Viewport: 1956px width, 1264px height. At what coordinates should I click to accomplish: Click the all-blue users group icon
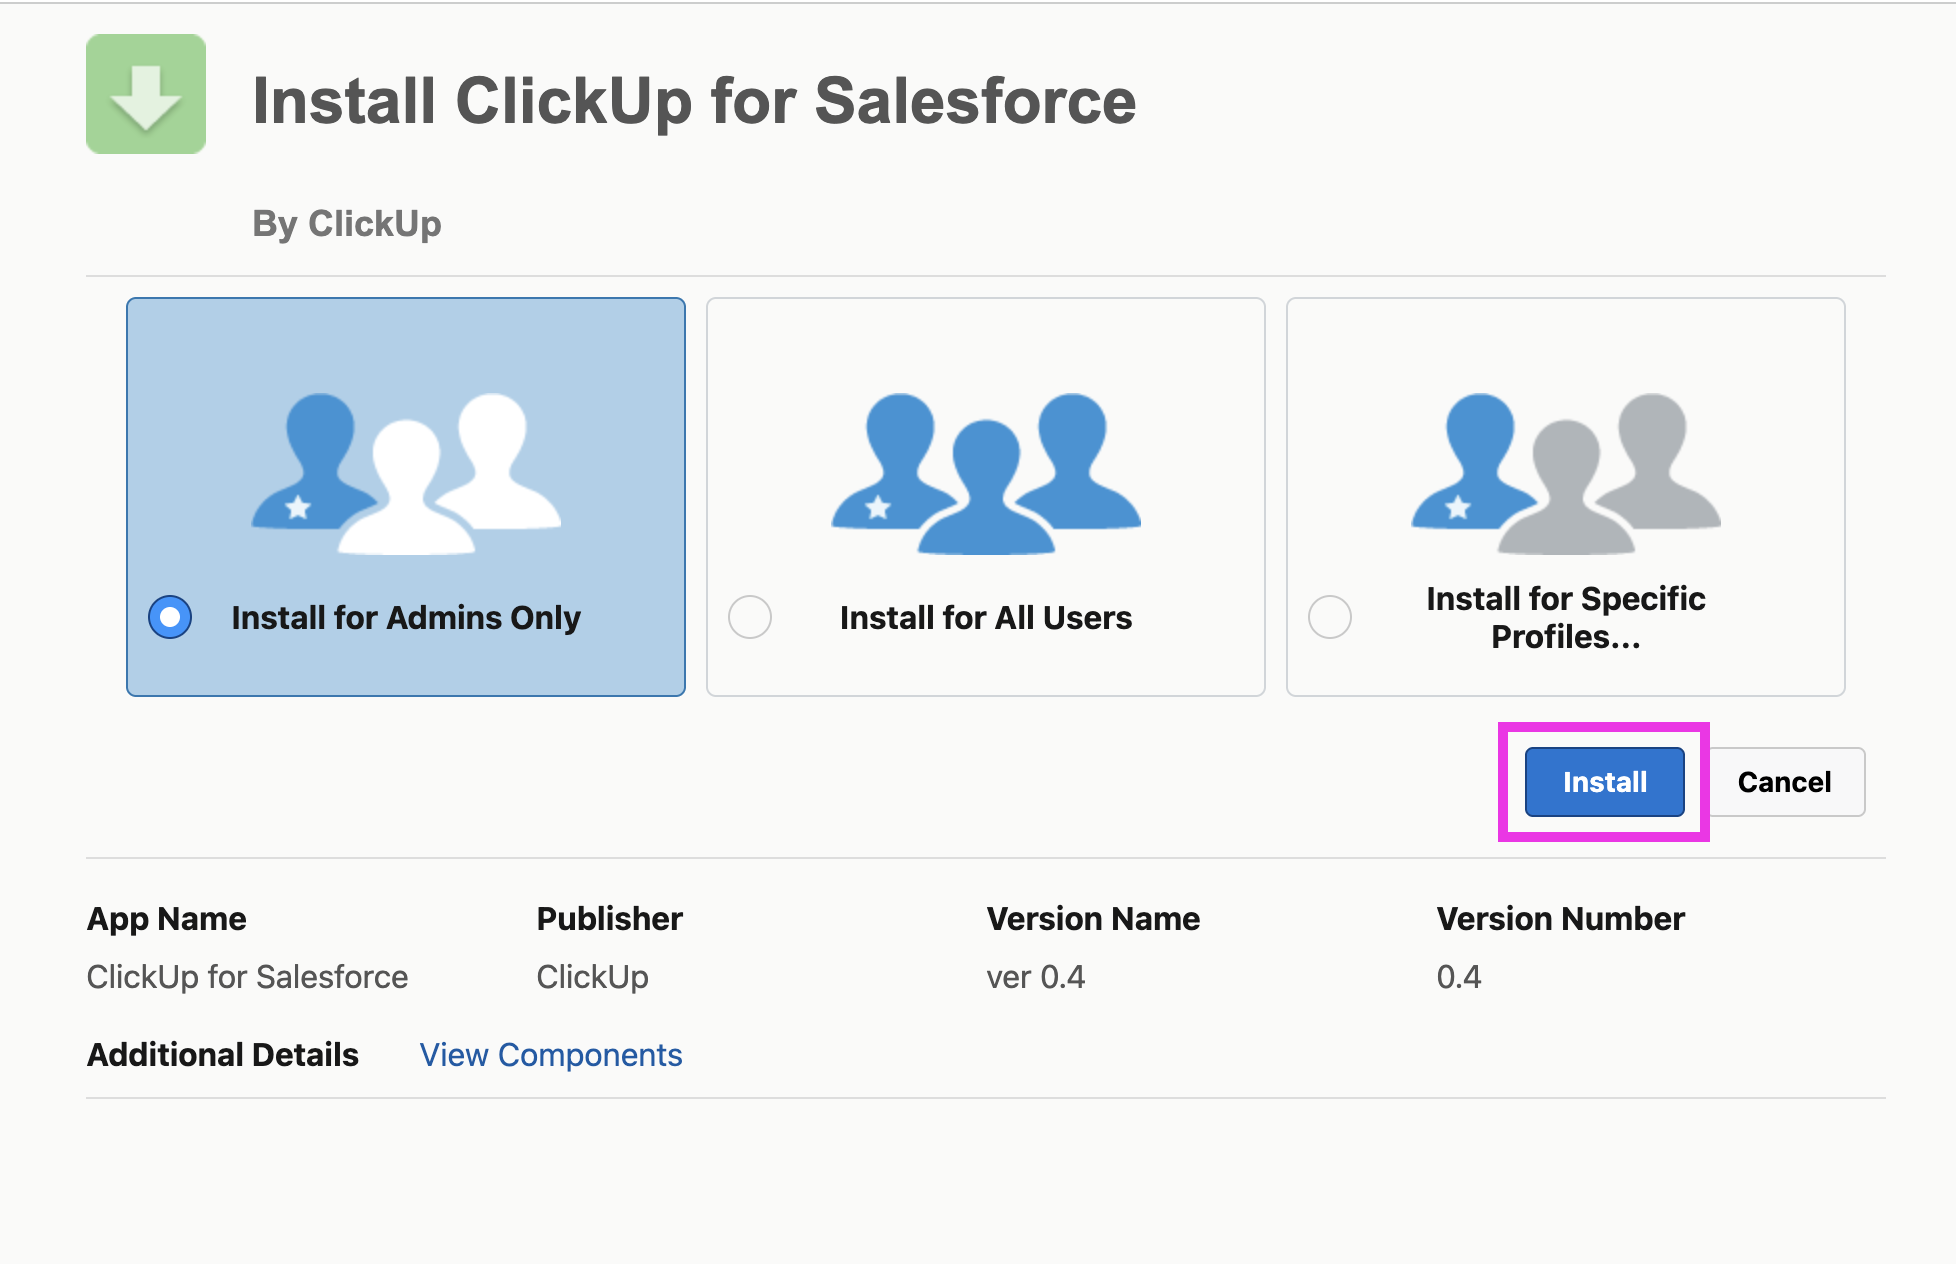click(x=986, y=473)
